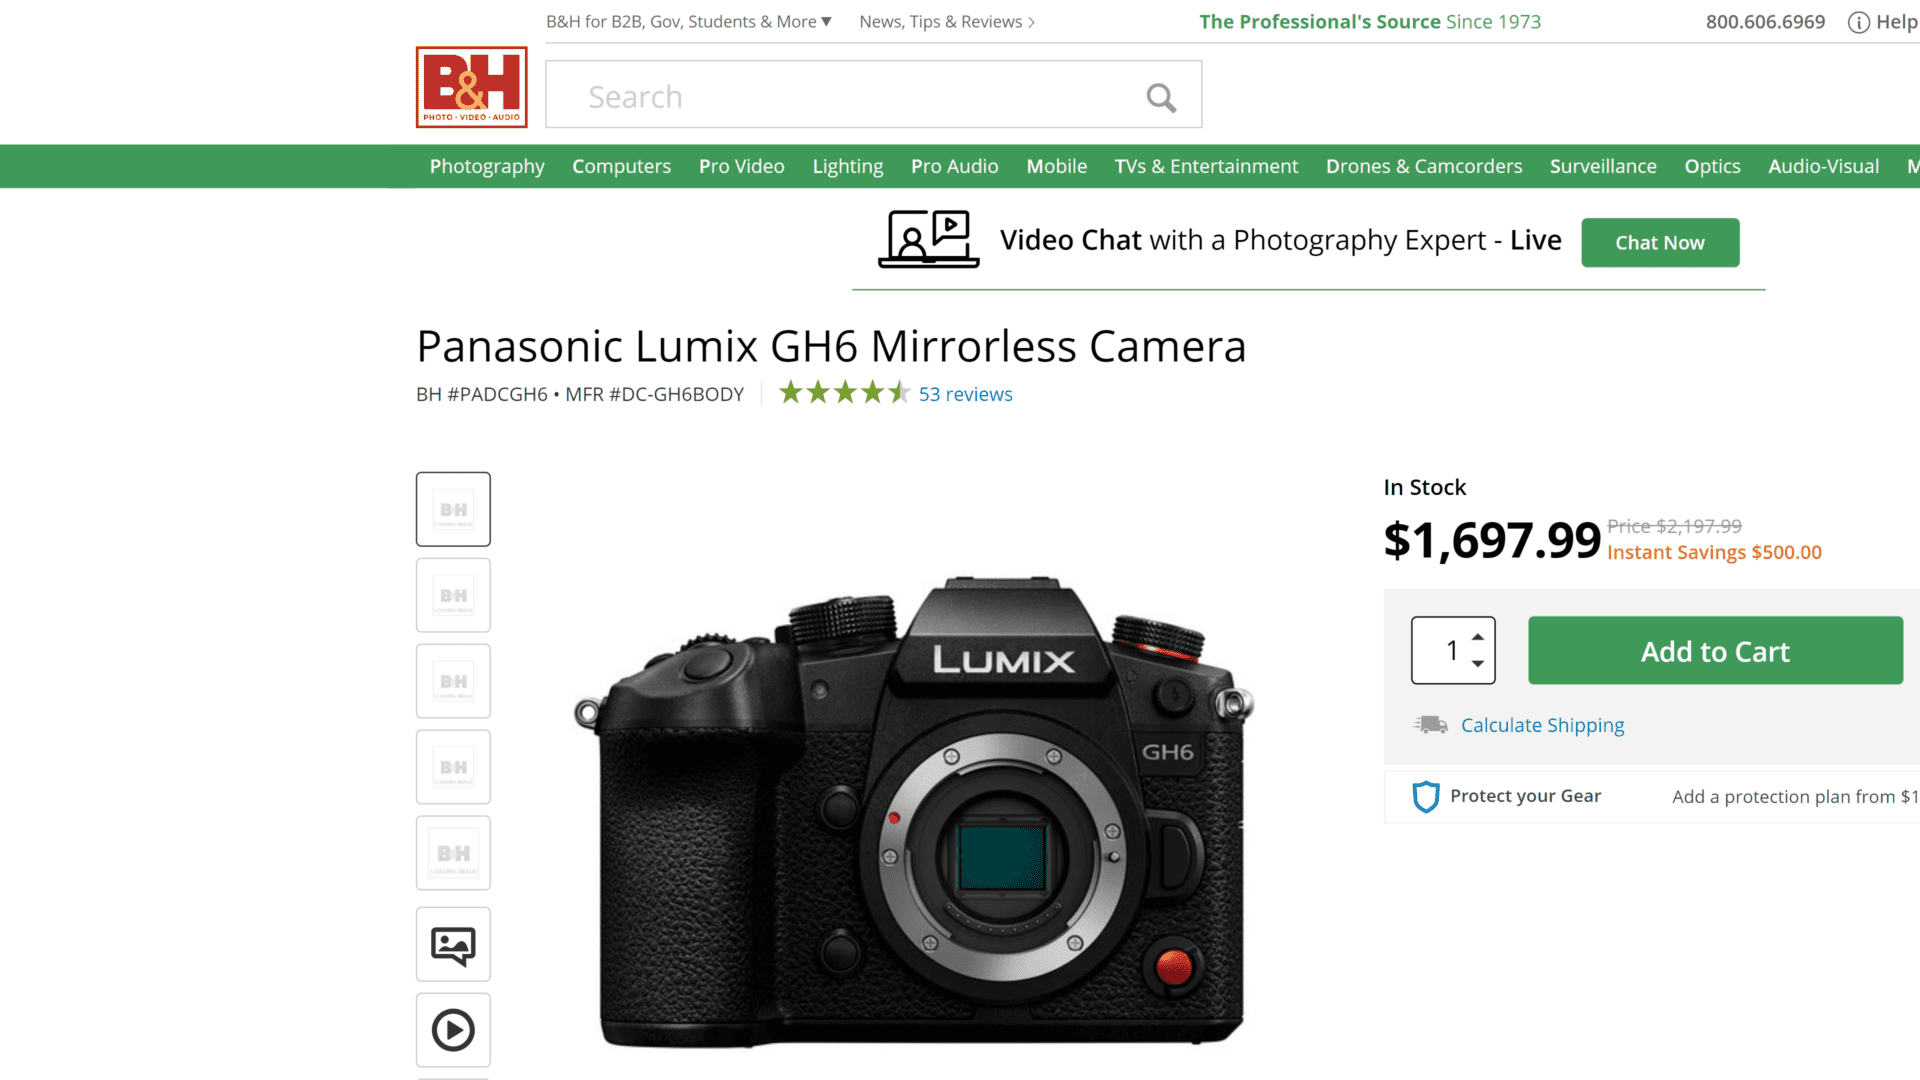Click the shipping truck icon
The height and width of the screenshot is (1080, 1920).
pyautogui.click(x=1431, y=724)
